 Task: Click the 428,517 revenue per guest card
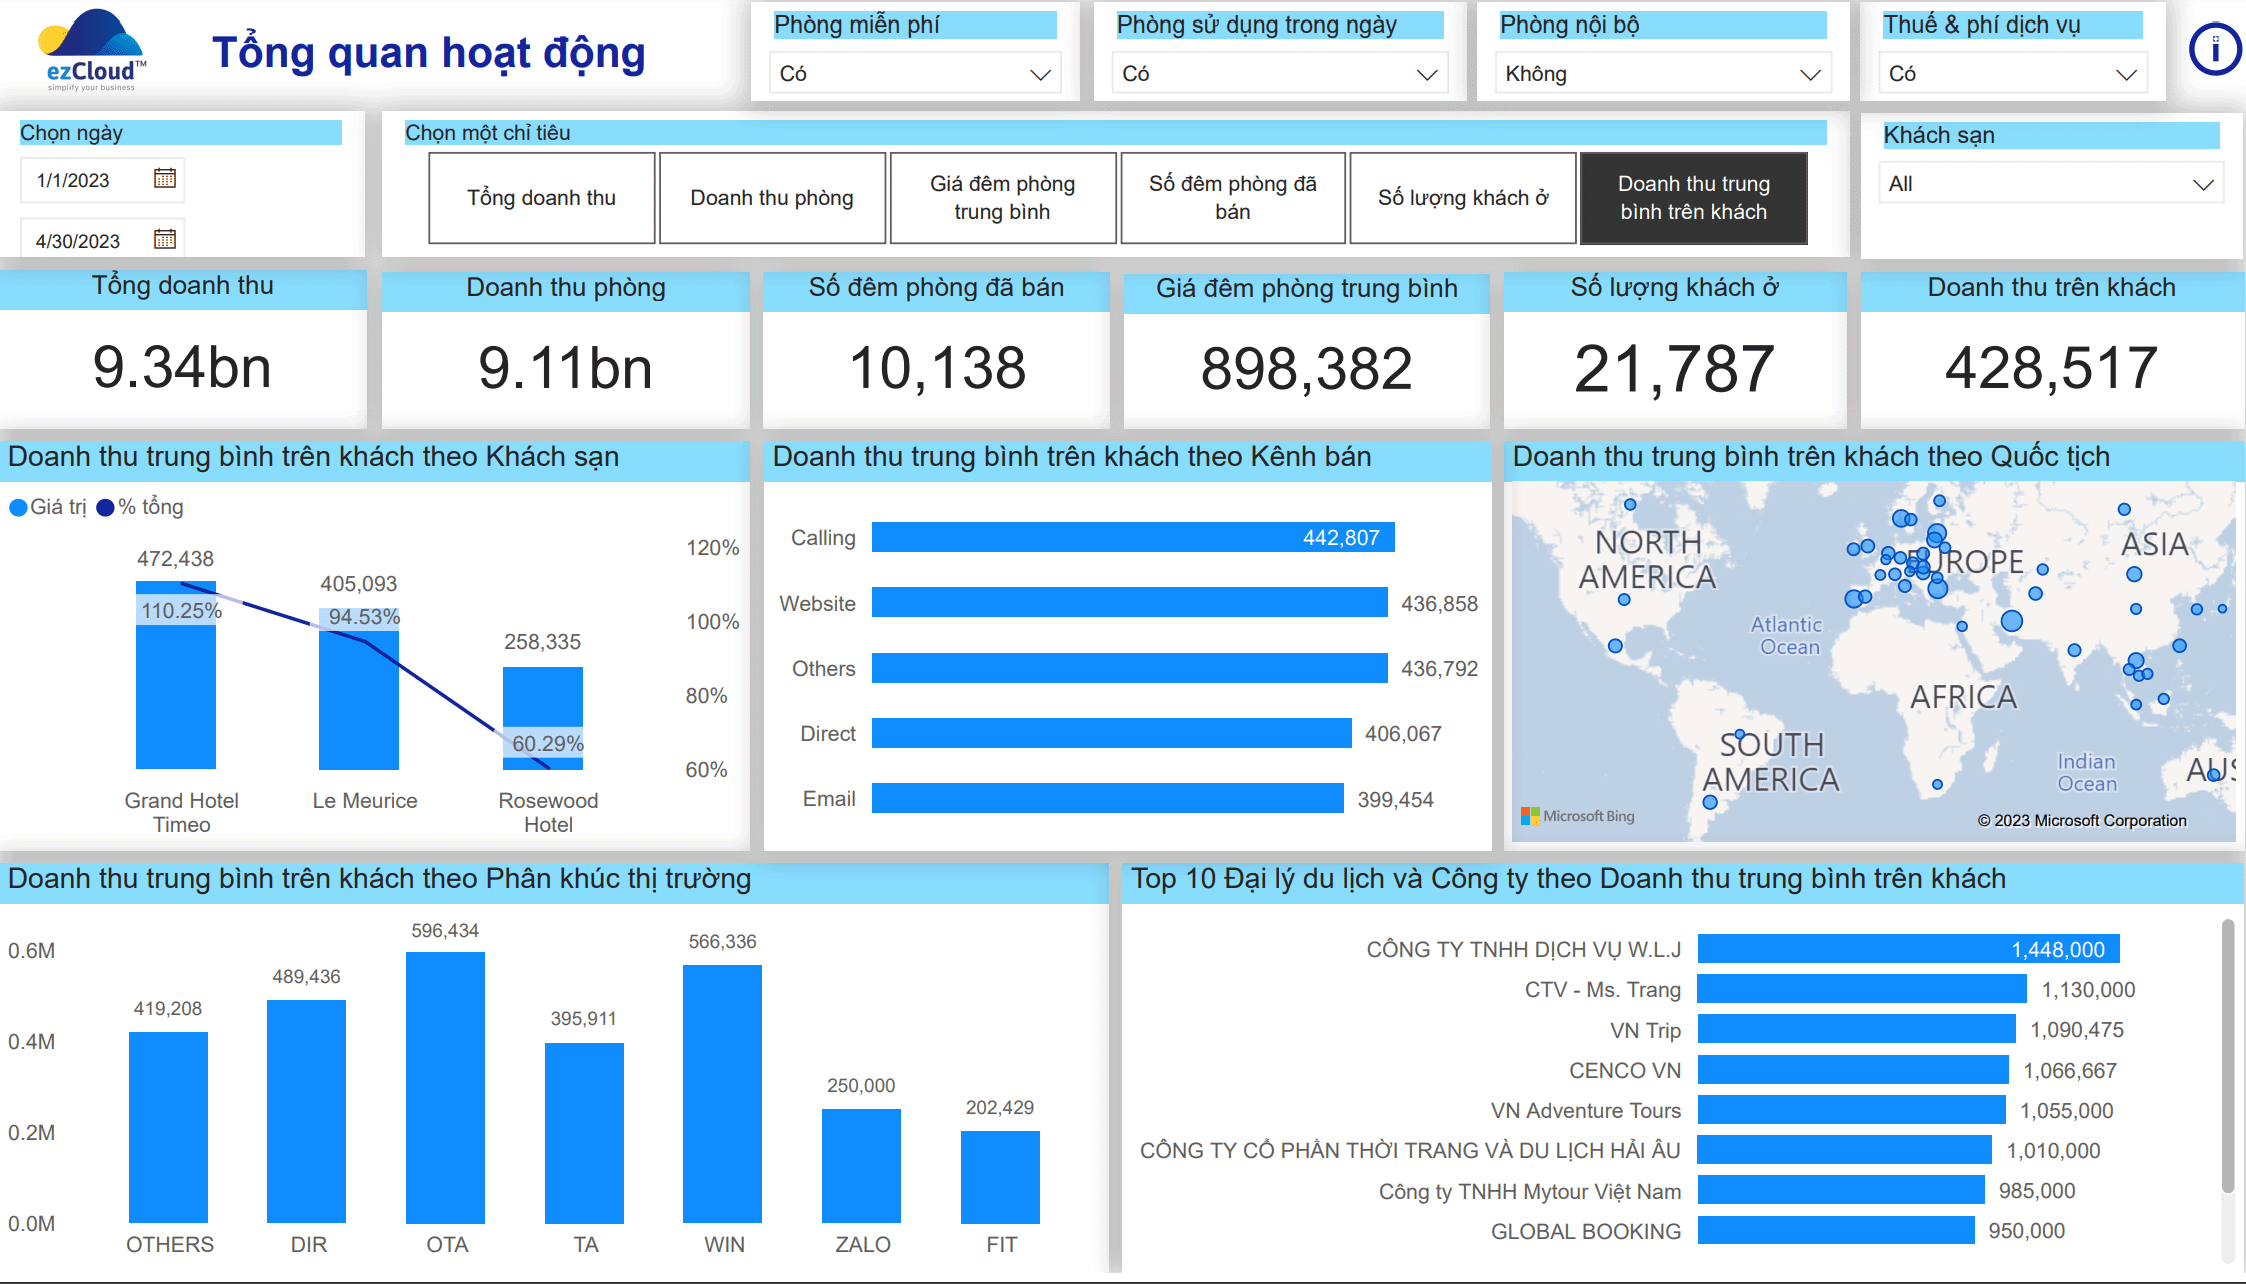[x=2051, y=349]
